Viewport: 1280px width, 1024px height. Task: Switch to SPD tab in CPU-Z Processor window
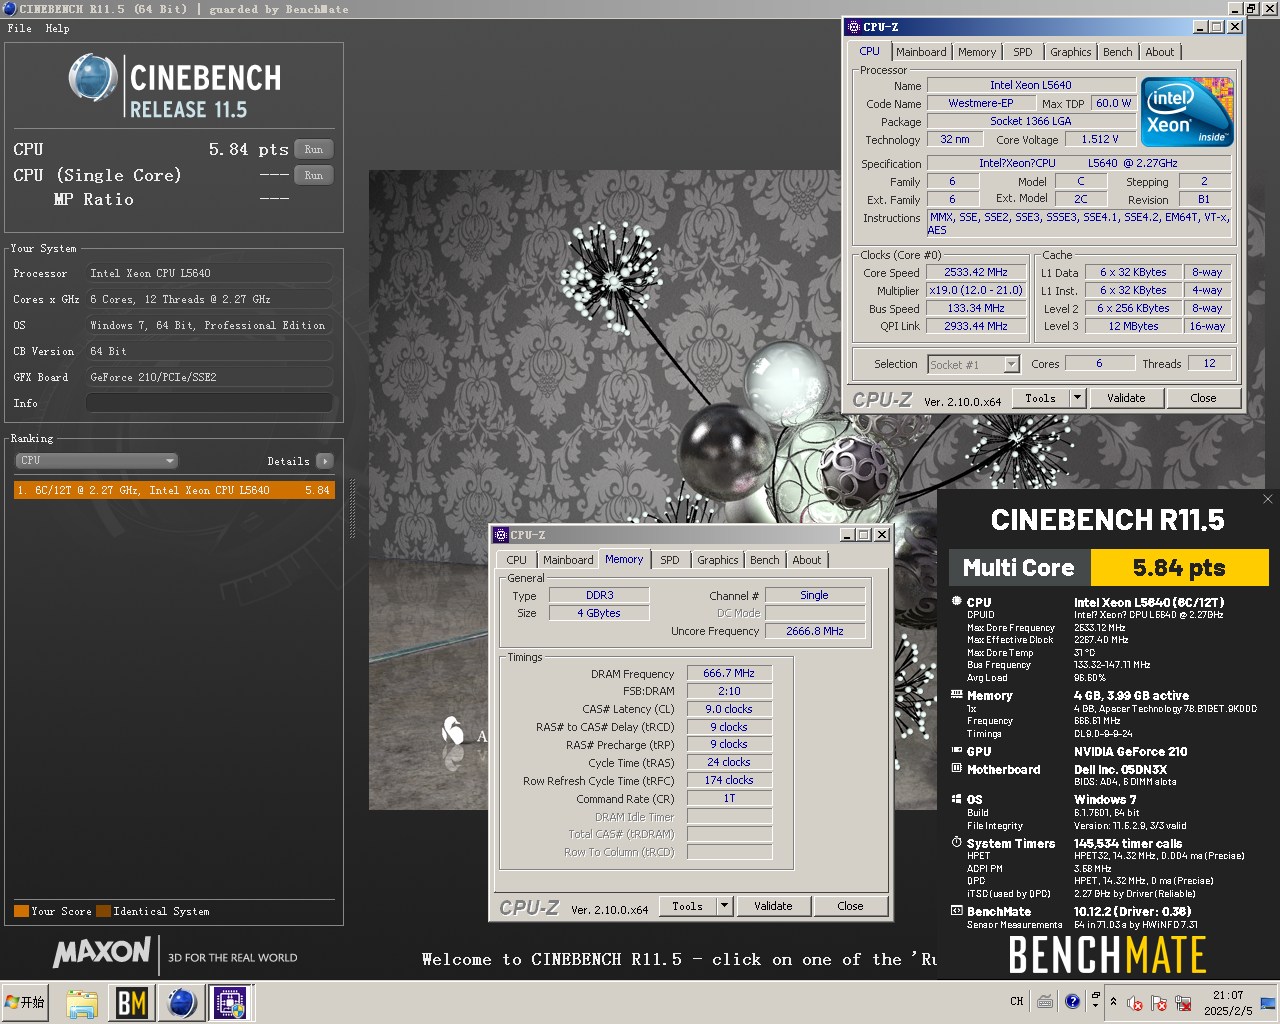(1023, 52)
